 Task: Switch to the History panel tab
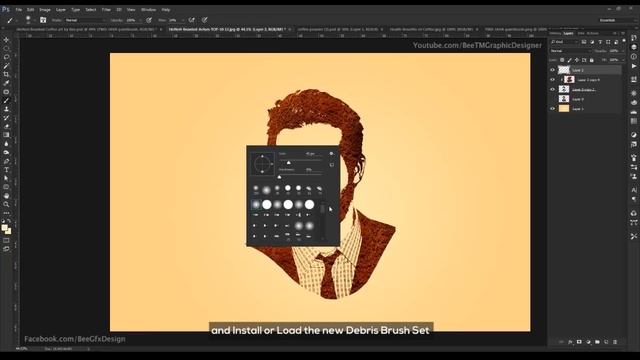(555, 33)
